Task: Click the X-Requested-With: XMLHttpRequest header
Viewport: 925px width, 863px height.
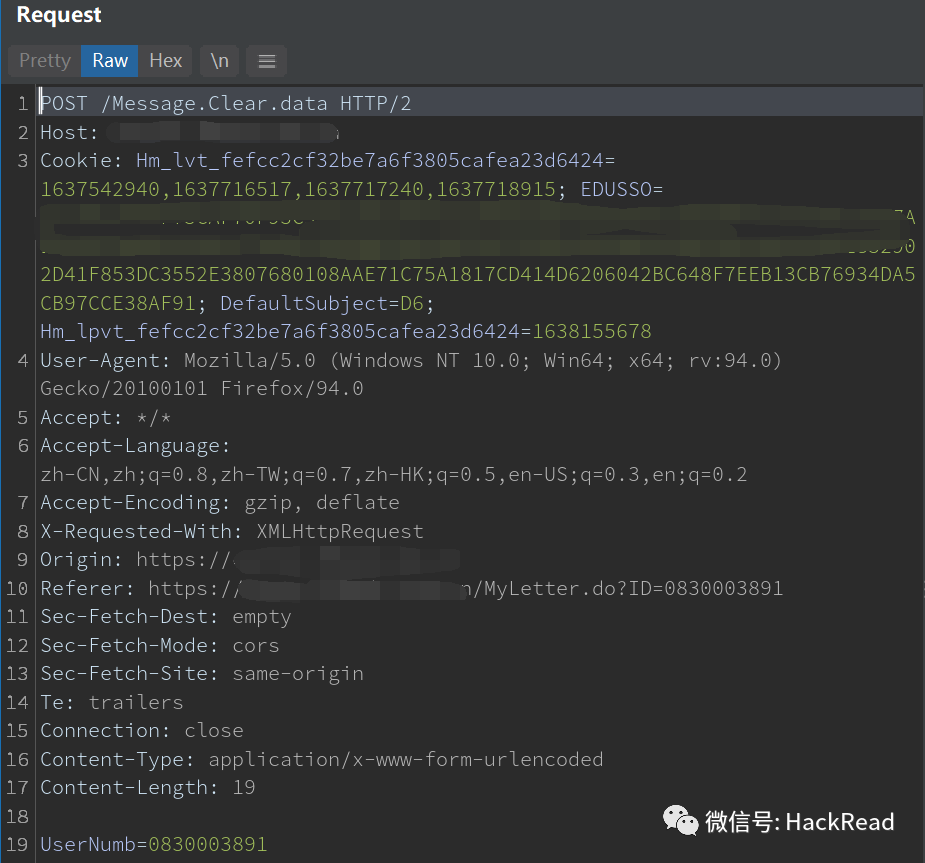Action: pyautogui.click(x=232, y=531)
